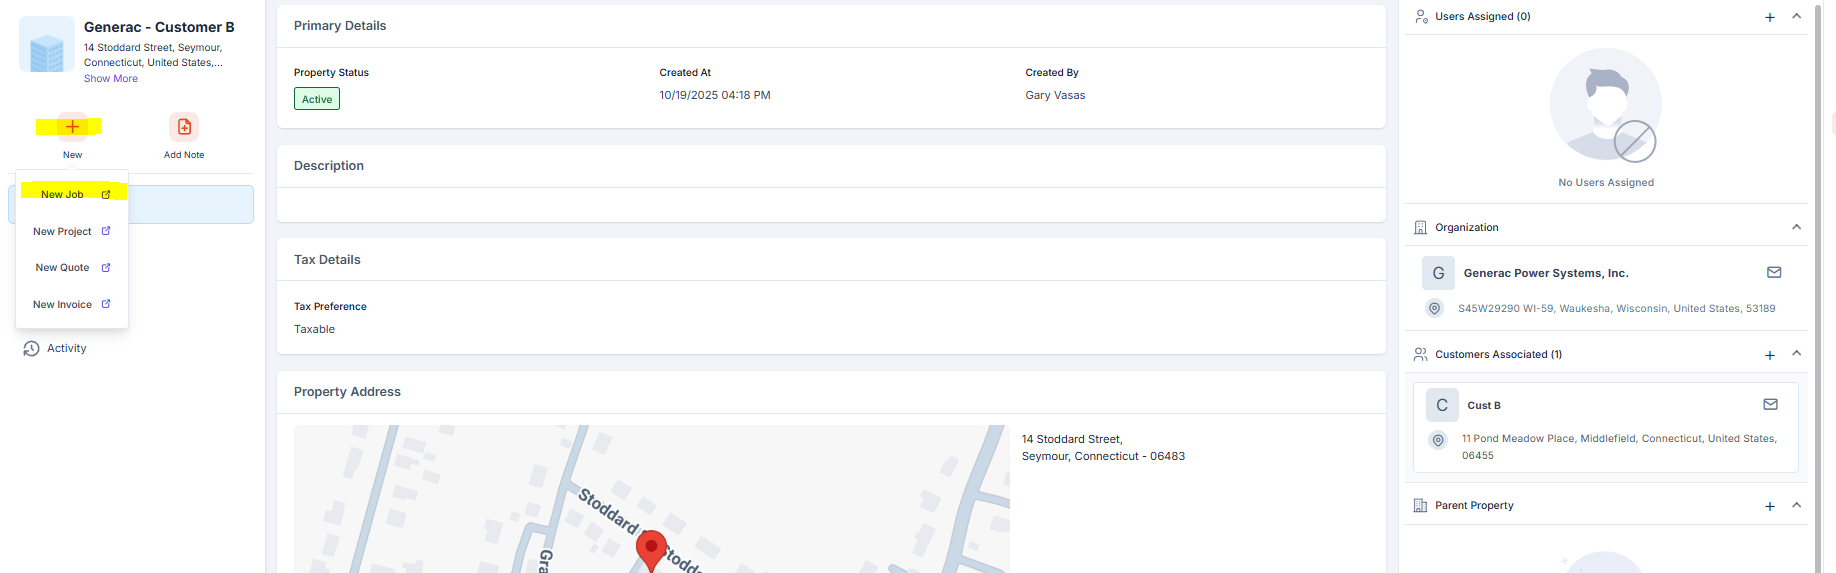Screen dimensions: 1836x573
Task: Click the red map location pin
Action: point(651,548)
